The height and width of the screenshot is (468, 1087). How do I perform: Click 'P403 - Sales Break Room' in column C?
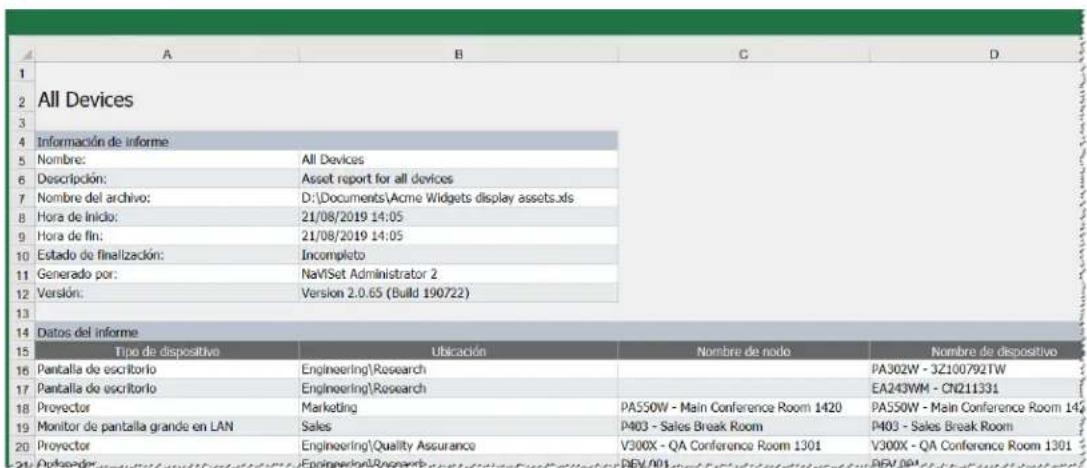point(743,428)
